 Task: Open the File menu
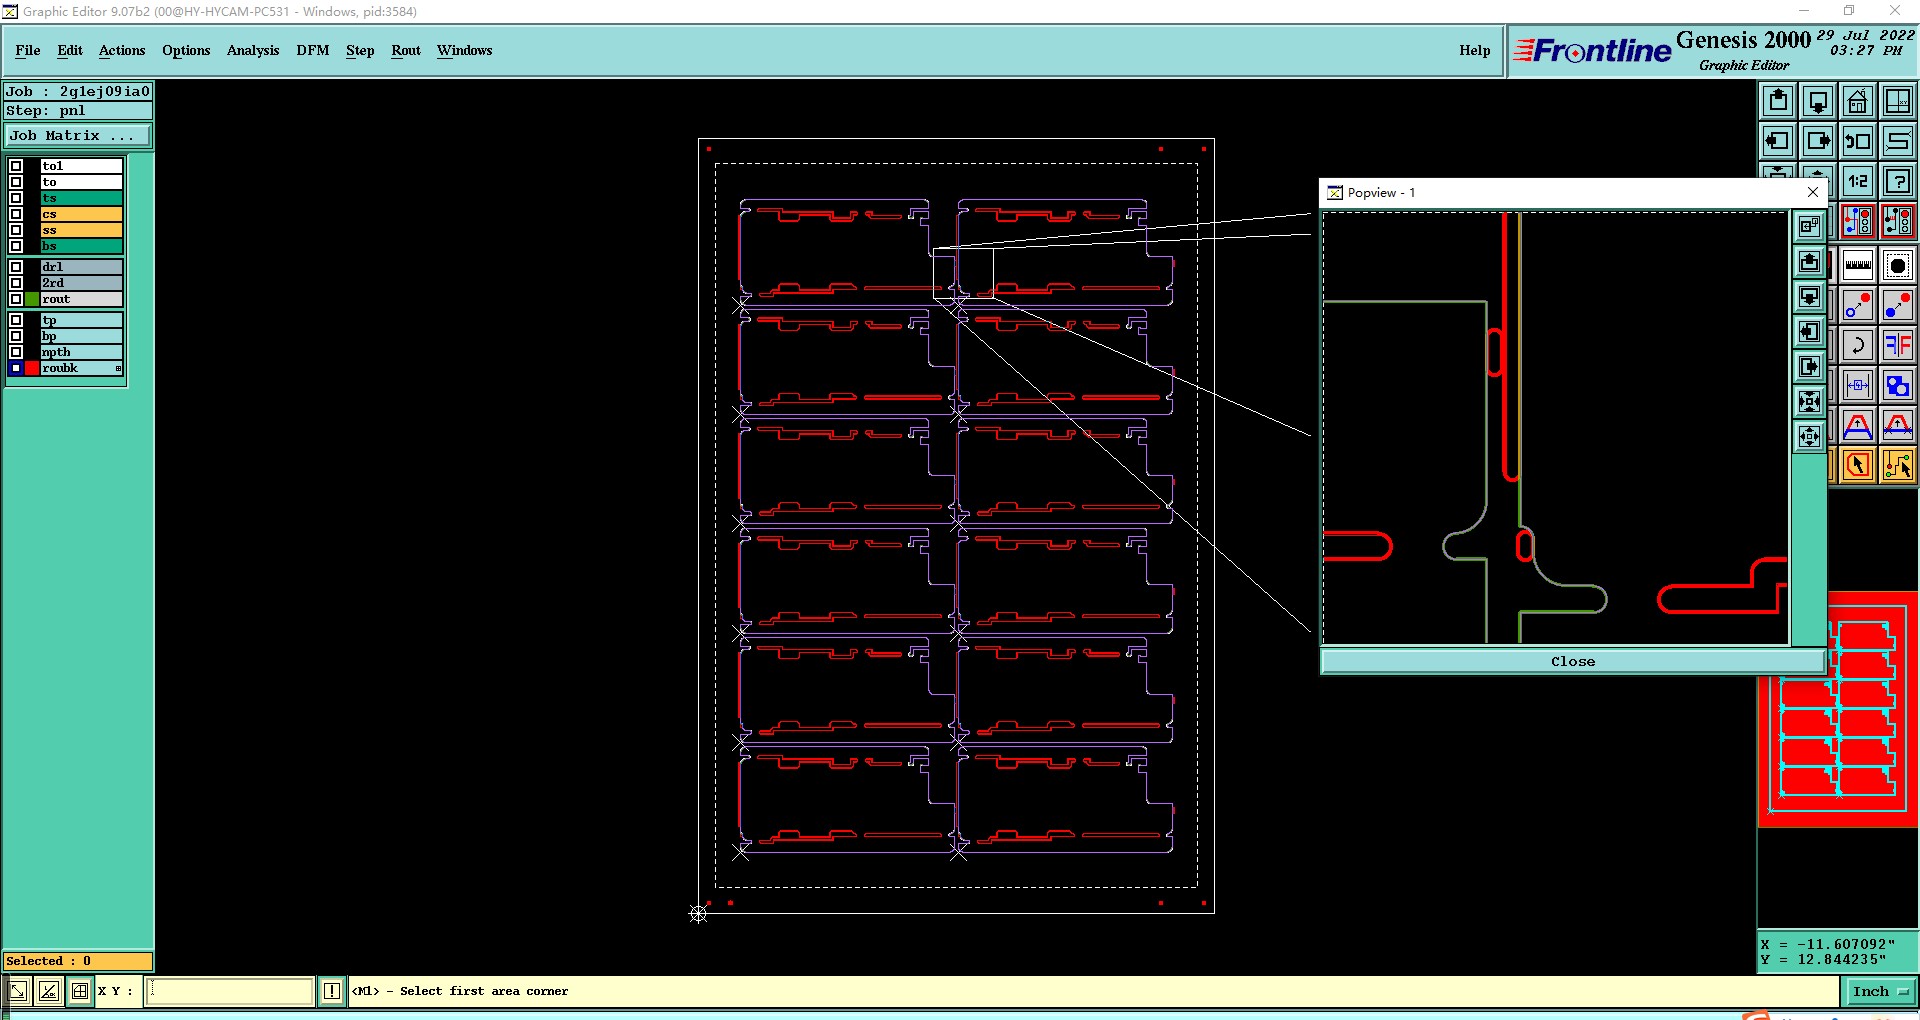[28, 50]
